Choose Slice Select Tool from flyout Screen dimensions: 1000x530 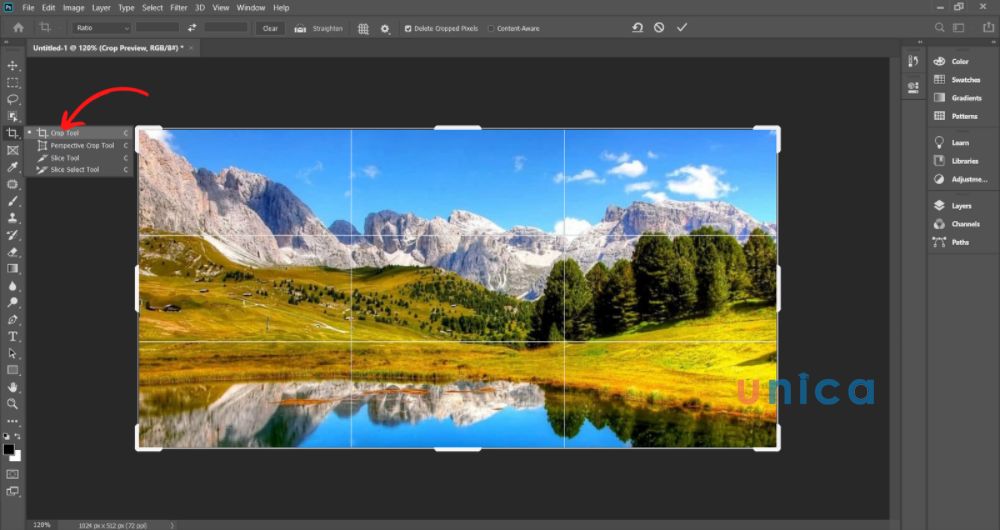(x=79, y=170)
